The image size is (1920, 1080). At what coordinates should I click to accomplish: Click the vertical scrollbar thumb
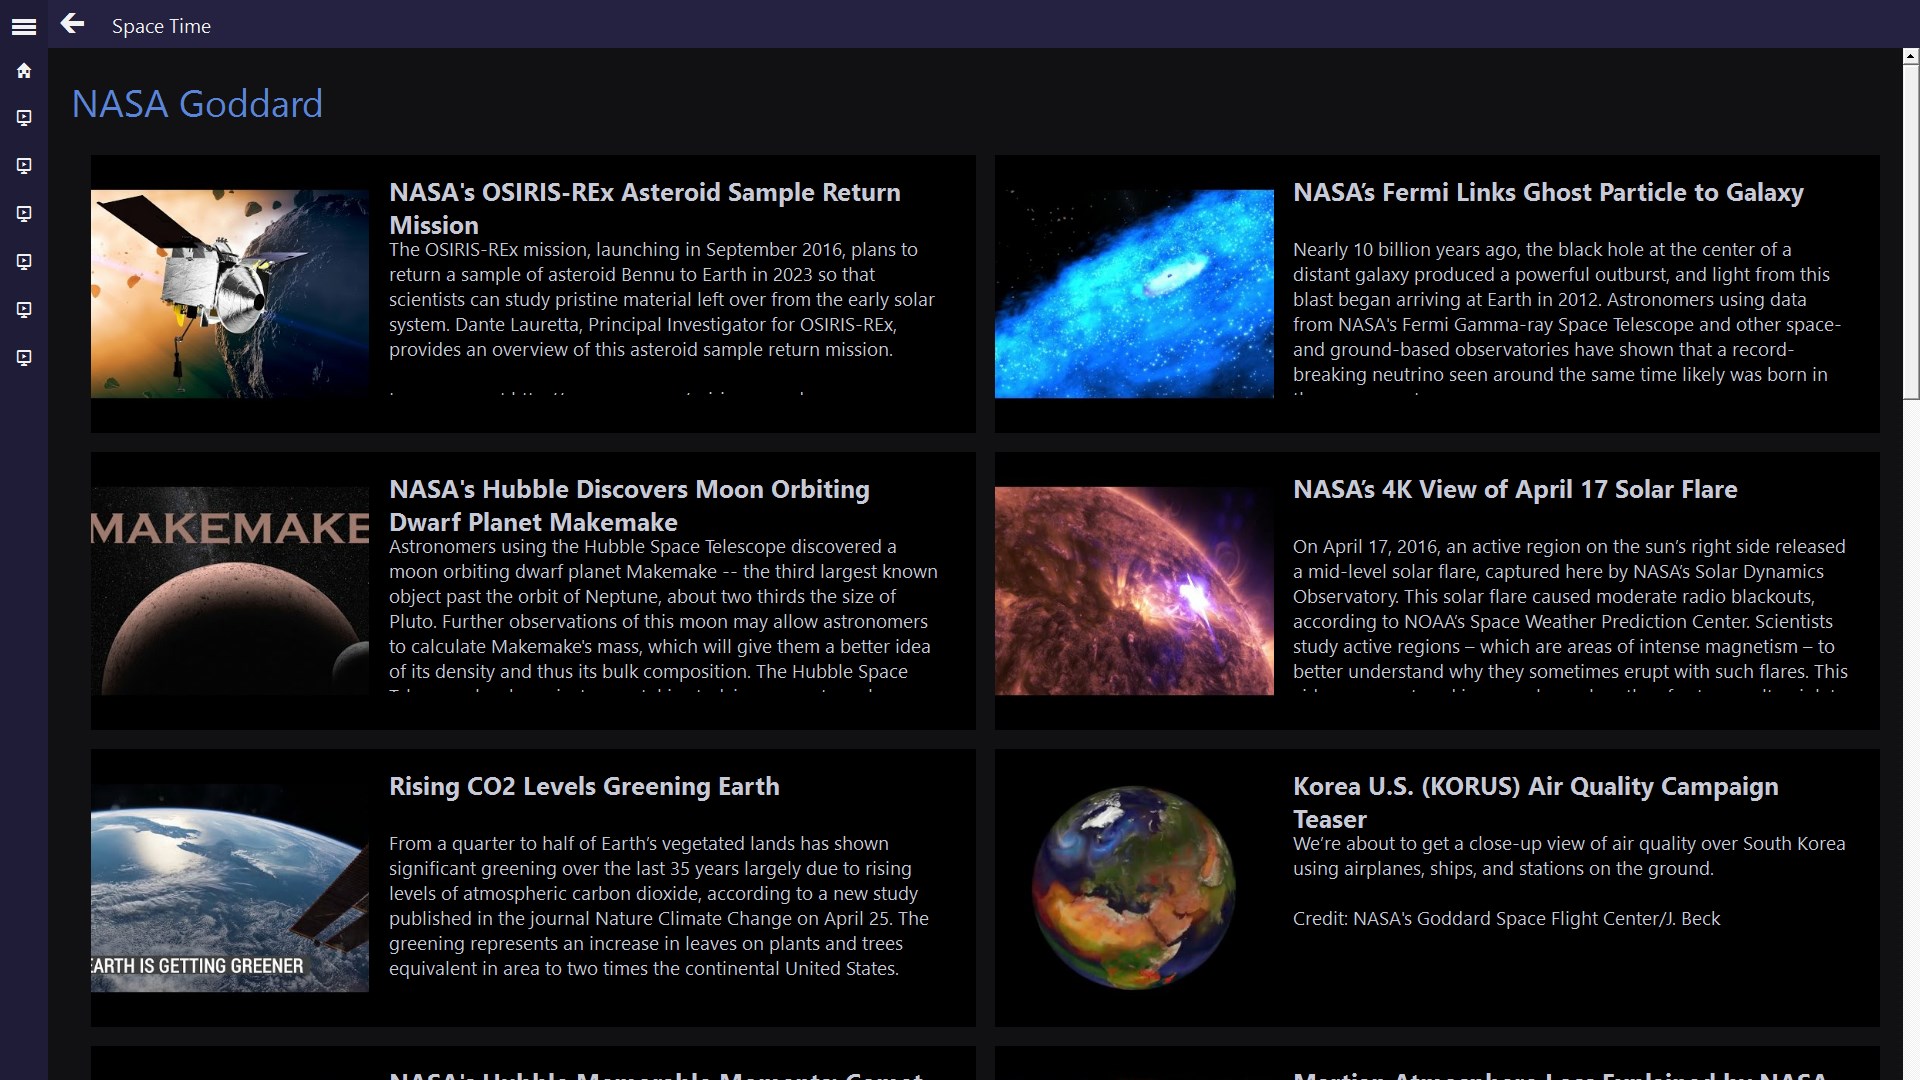(1910, 230)
